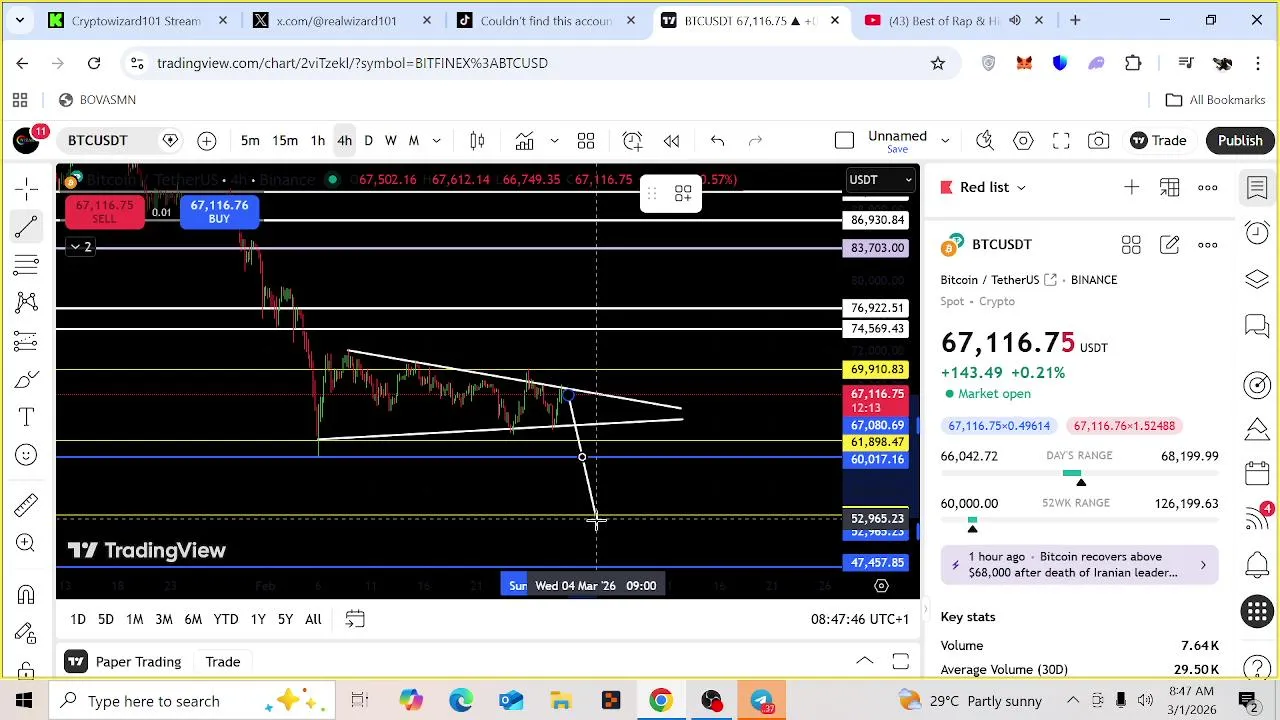Open the candlestick chart type selector
This screenshot has width=1280, height=720.
(x=478, y=141)
